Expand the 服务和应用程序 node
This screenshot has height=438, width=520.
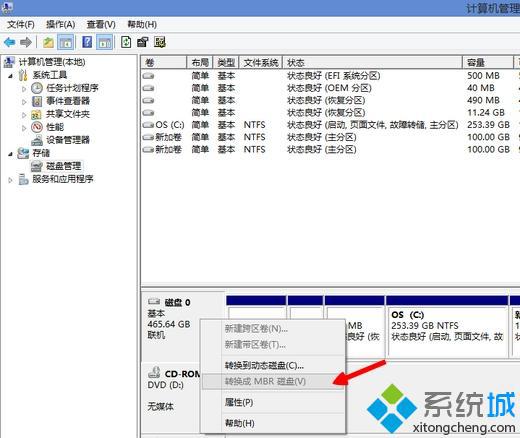click(11, 180)
